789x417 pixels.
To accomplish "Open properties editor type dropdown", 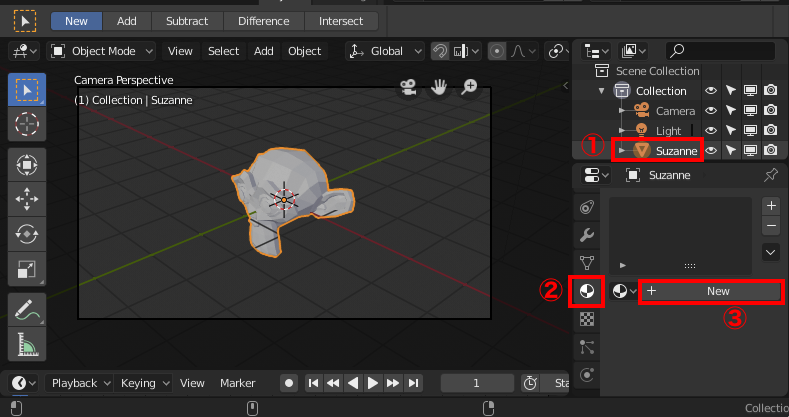I will [596, 175].
